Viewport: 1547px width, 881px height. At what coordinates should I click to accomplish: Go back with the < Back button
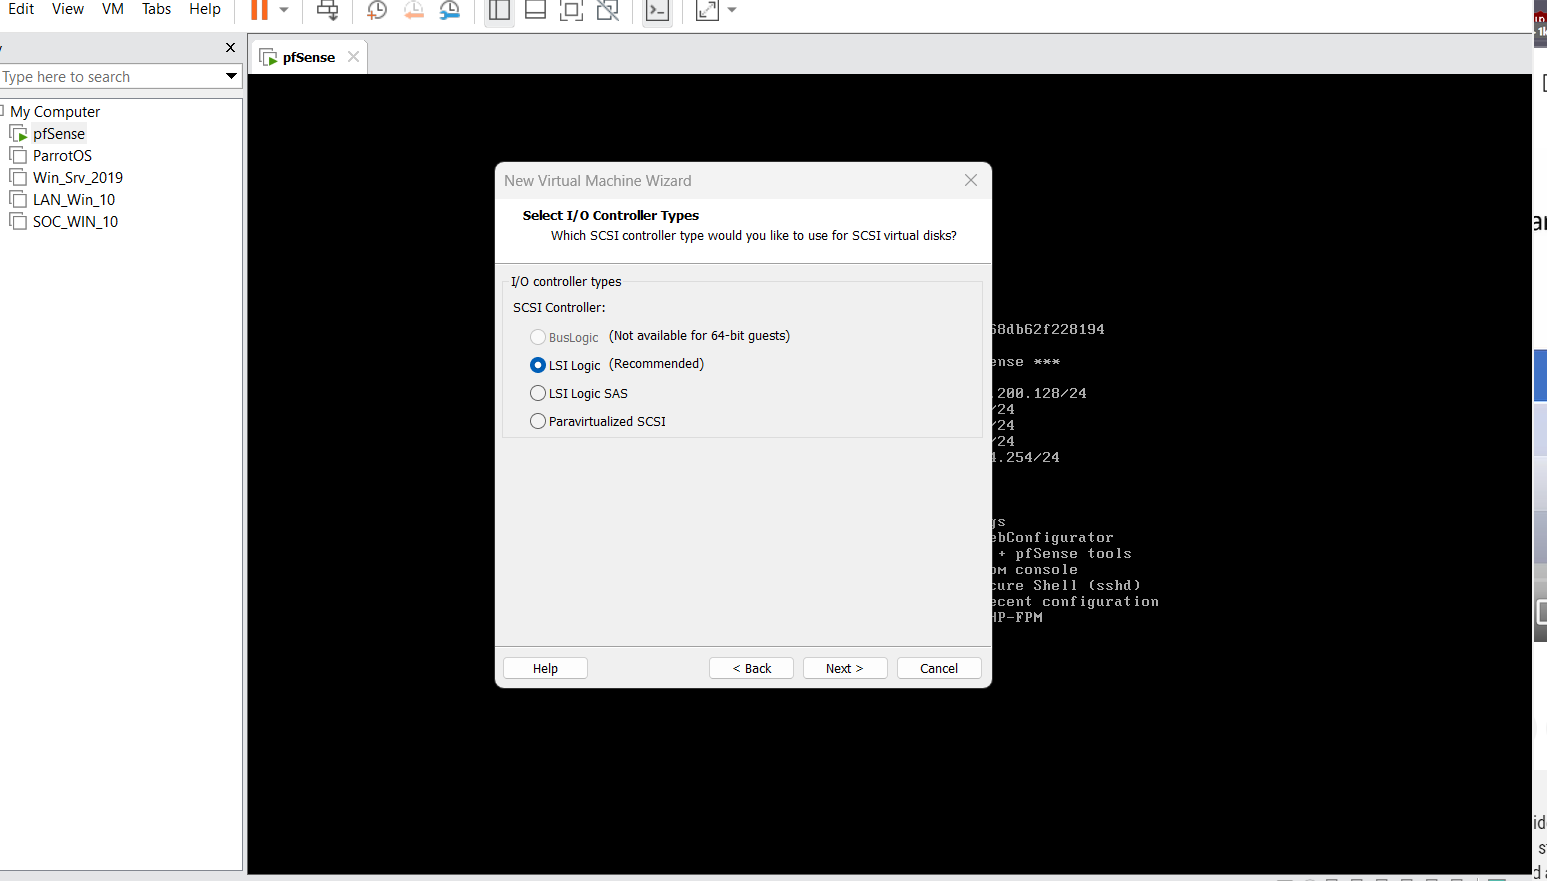click(x=751, y=668)
